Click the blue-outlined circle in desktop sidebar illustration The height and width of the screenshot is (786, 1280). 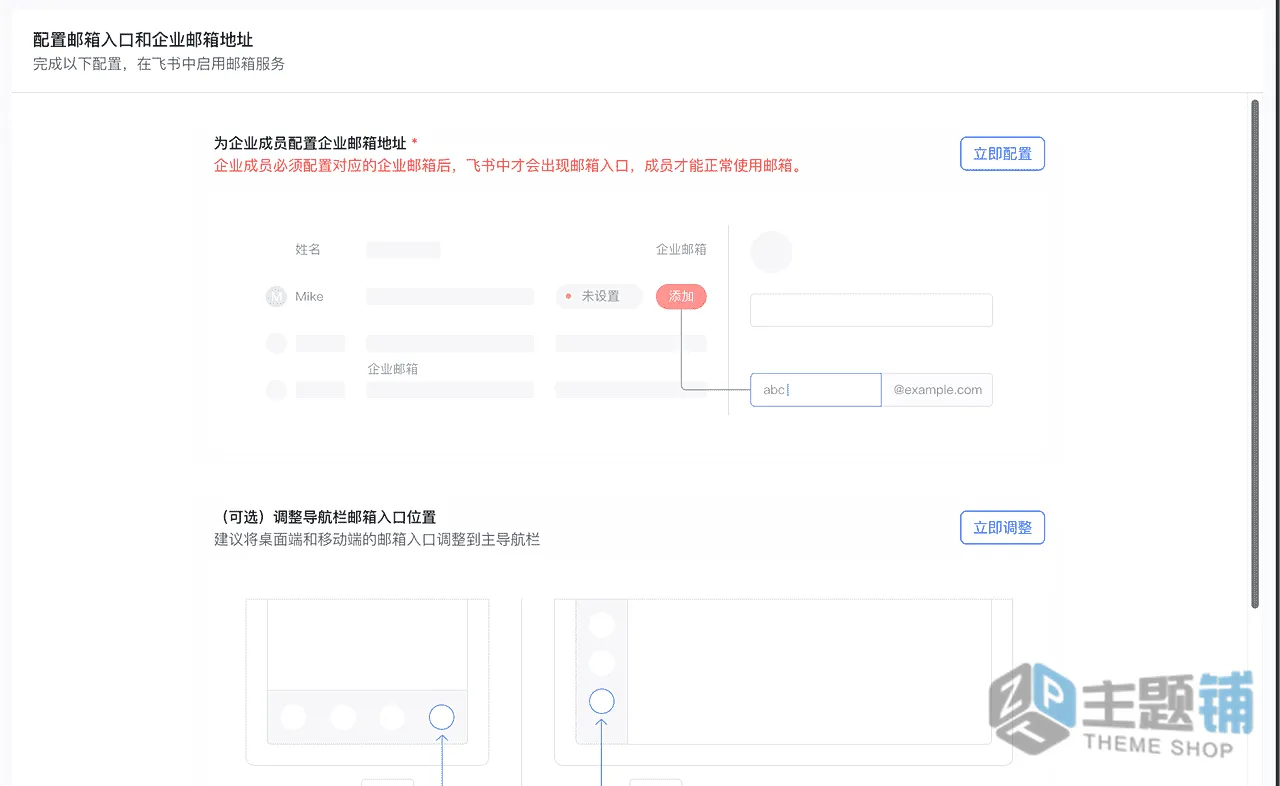(602, 701)
